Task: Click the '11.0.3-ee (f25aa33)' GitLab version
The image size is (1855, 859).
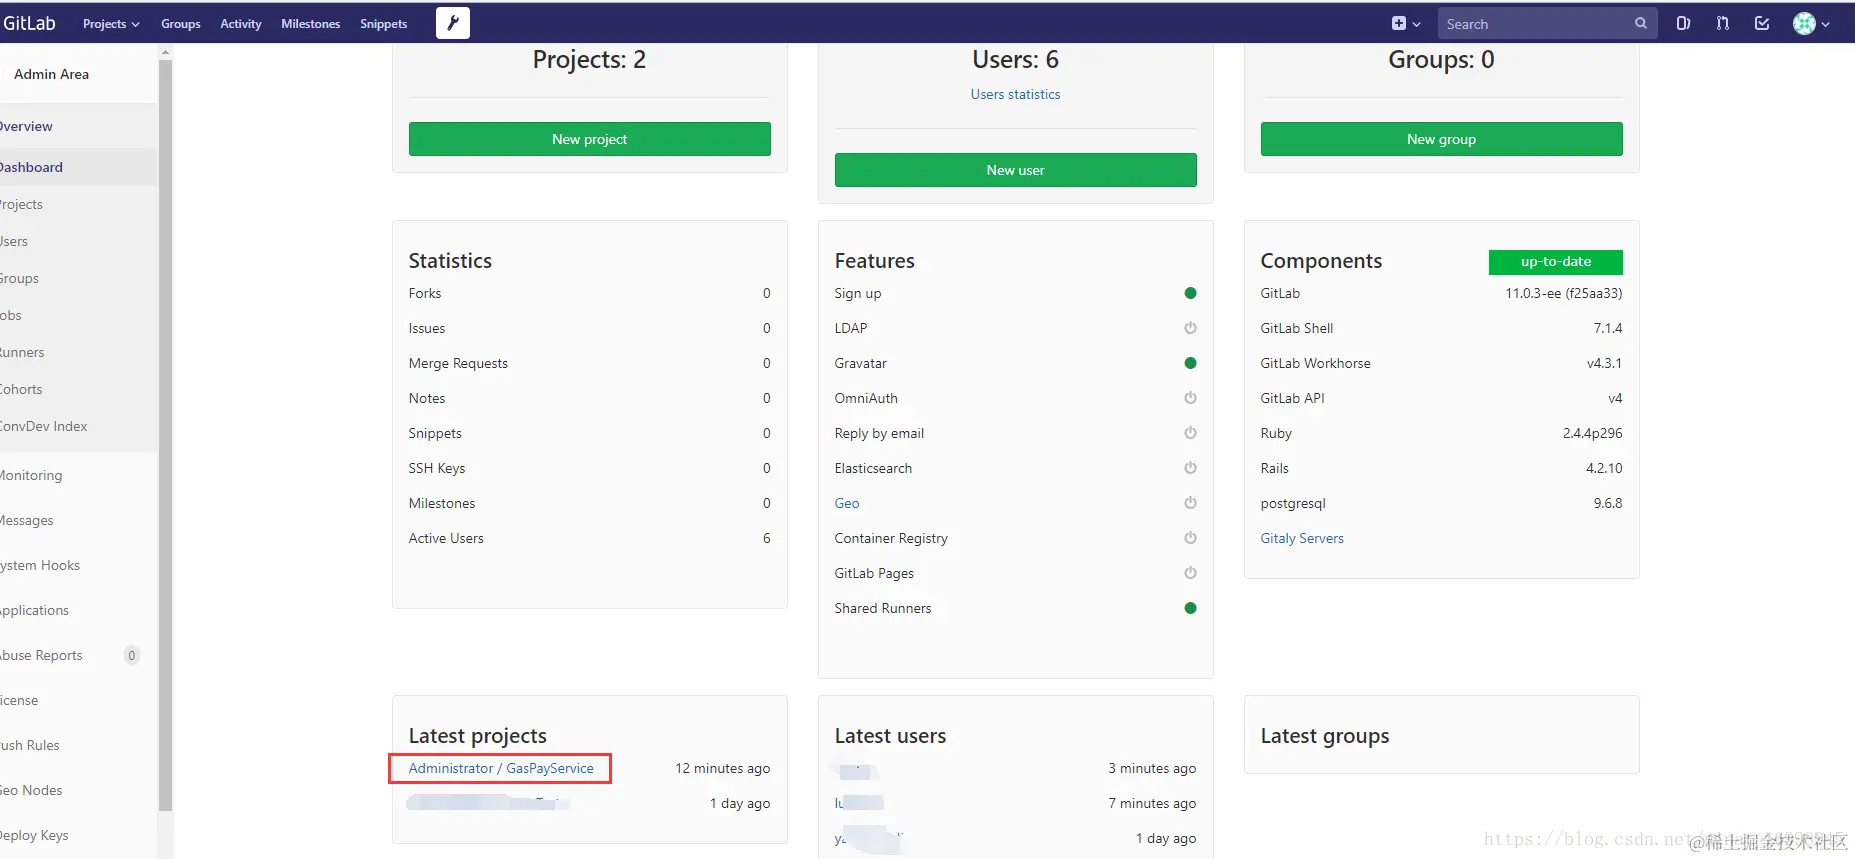Action: (x=1564, y=293)
